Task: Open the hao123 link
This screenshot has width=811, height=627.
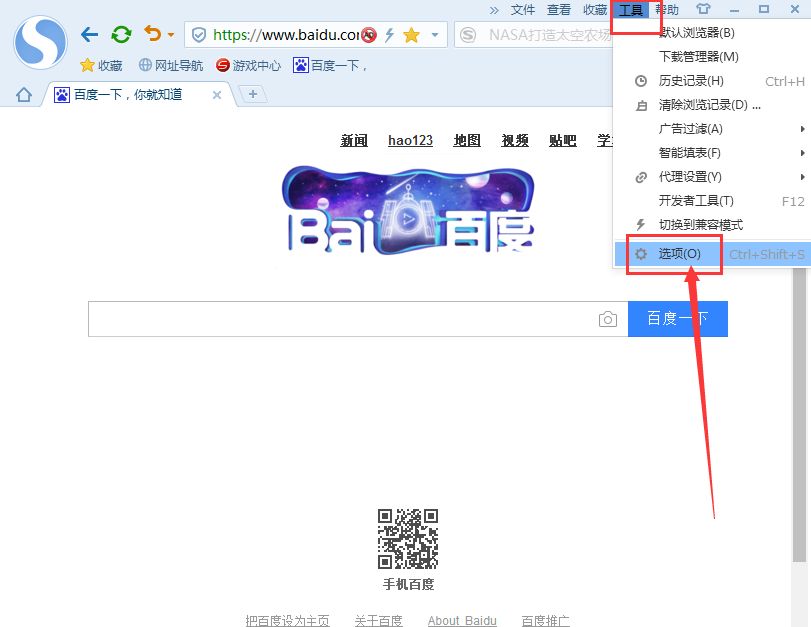Action: point(410,140)
